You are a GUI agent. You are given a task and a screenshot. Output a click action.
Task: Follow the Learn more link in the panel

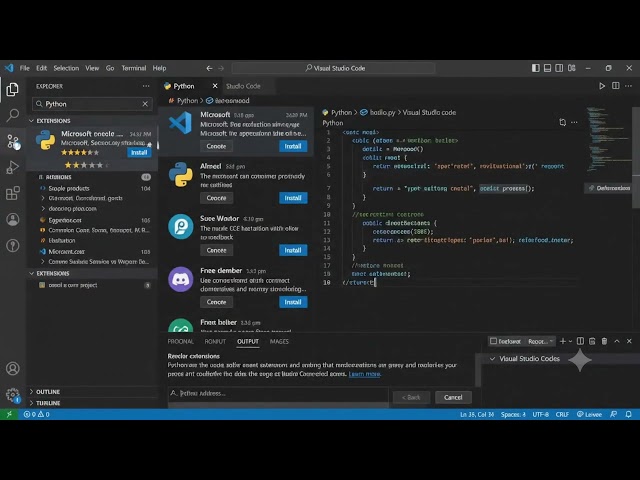(364, 374)
